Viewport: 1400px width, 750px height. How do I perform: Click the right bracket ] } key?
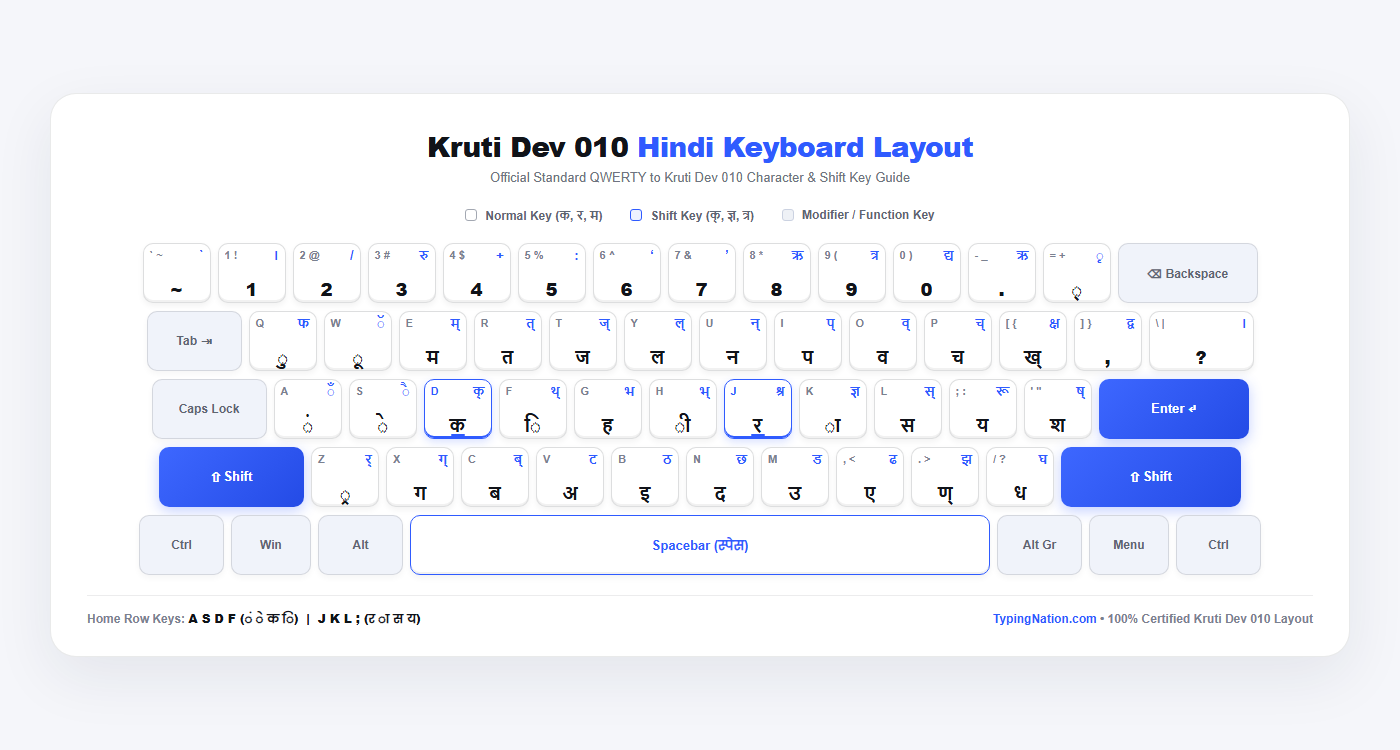1107,341
